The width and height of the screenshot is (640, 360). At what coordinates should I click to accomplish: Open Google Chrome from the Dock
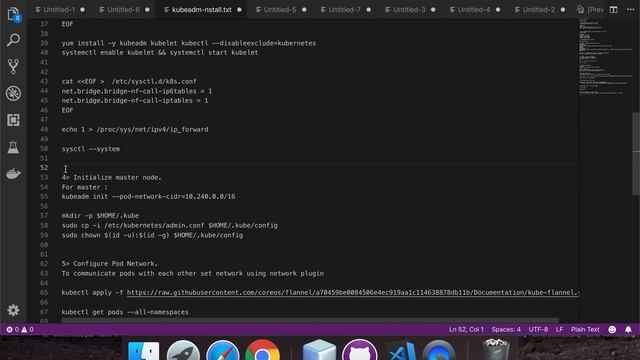click(262, 351)
